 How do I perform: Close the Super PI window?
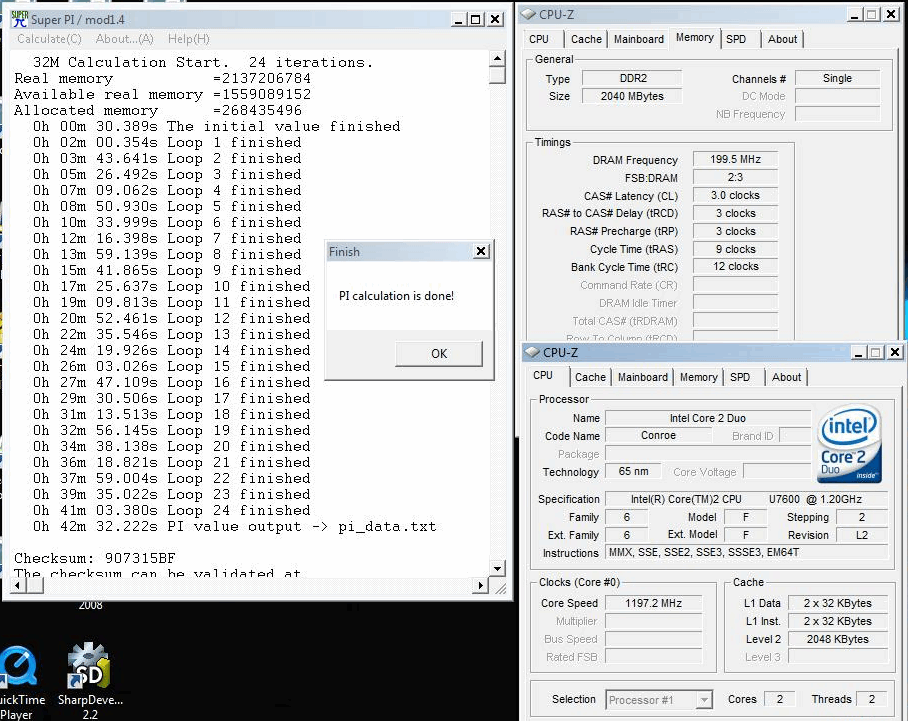pyautogui.click(x=495, y=20)
